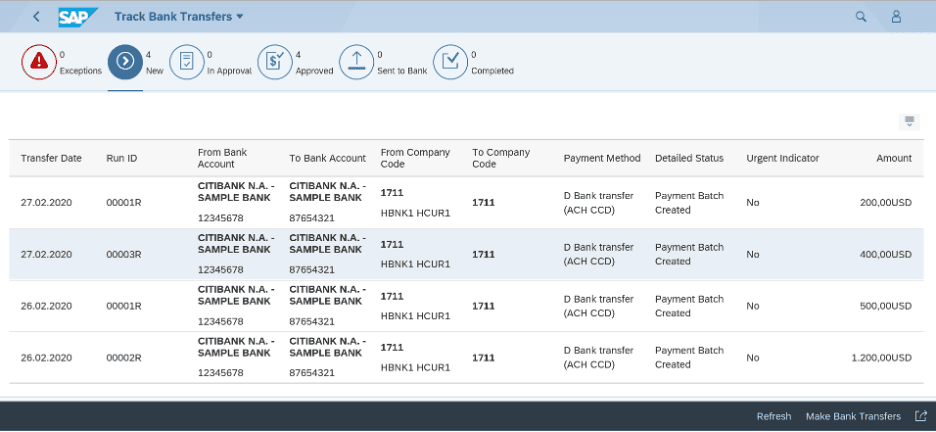Click the Amount column header
Image resolution: width=936 pixels, height=432 pixels.
point(894,158)
